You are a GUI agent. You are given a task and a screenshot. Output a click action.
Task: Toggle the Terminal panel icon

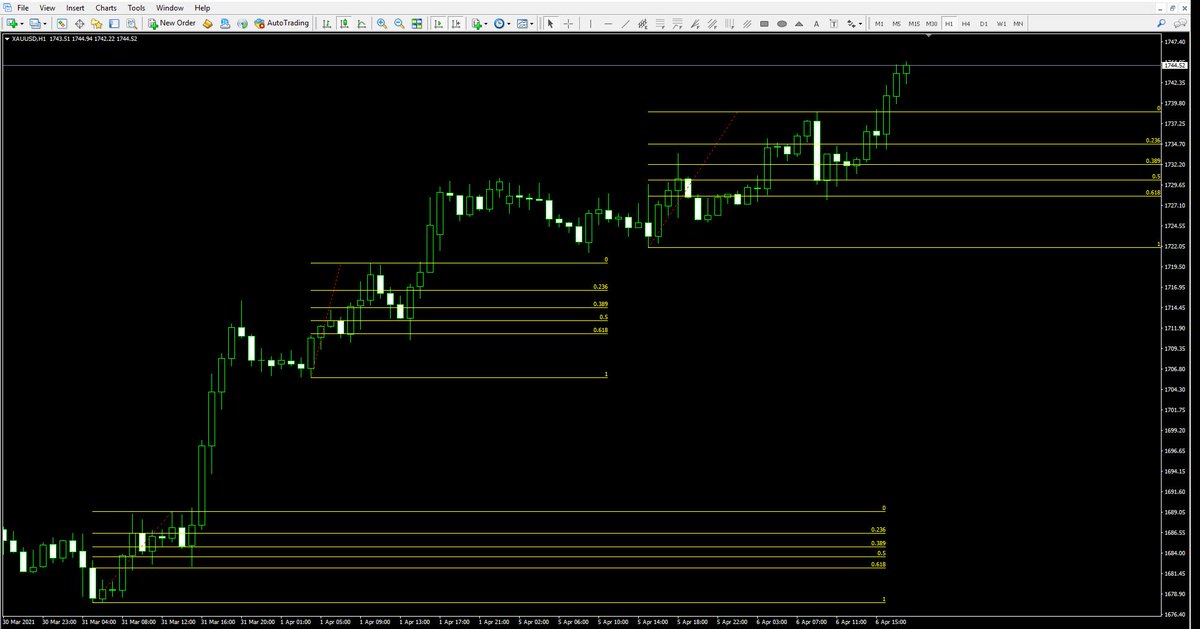pos(114,23)
